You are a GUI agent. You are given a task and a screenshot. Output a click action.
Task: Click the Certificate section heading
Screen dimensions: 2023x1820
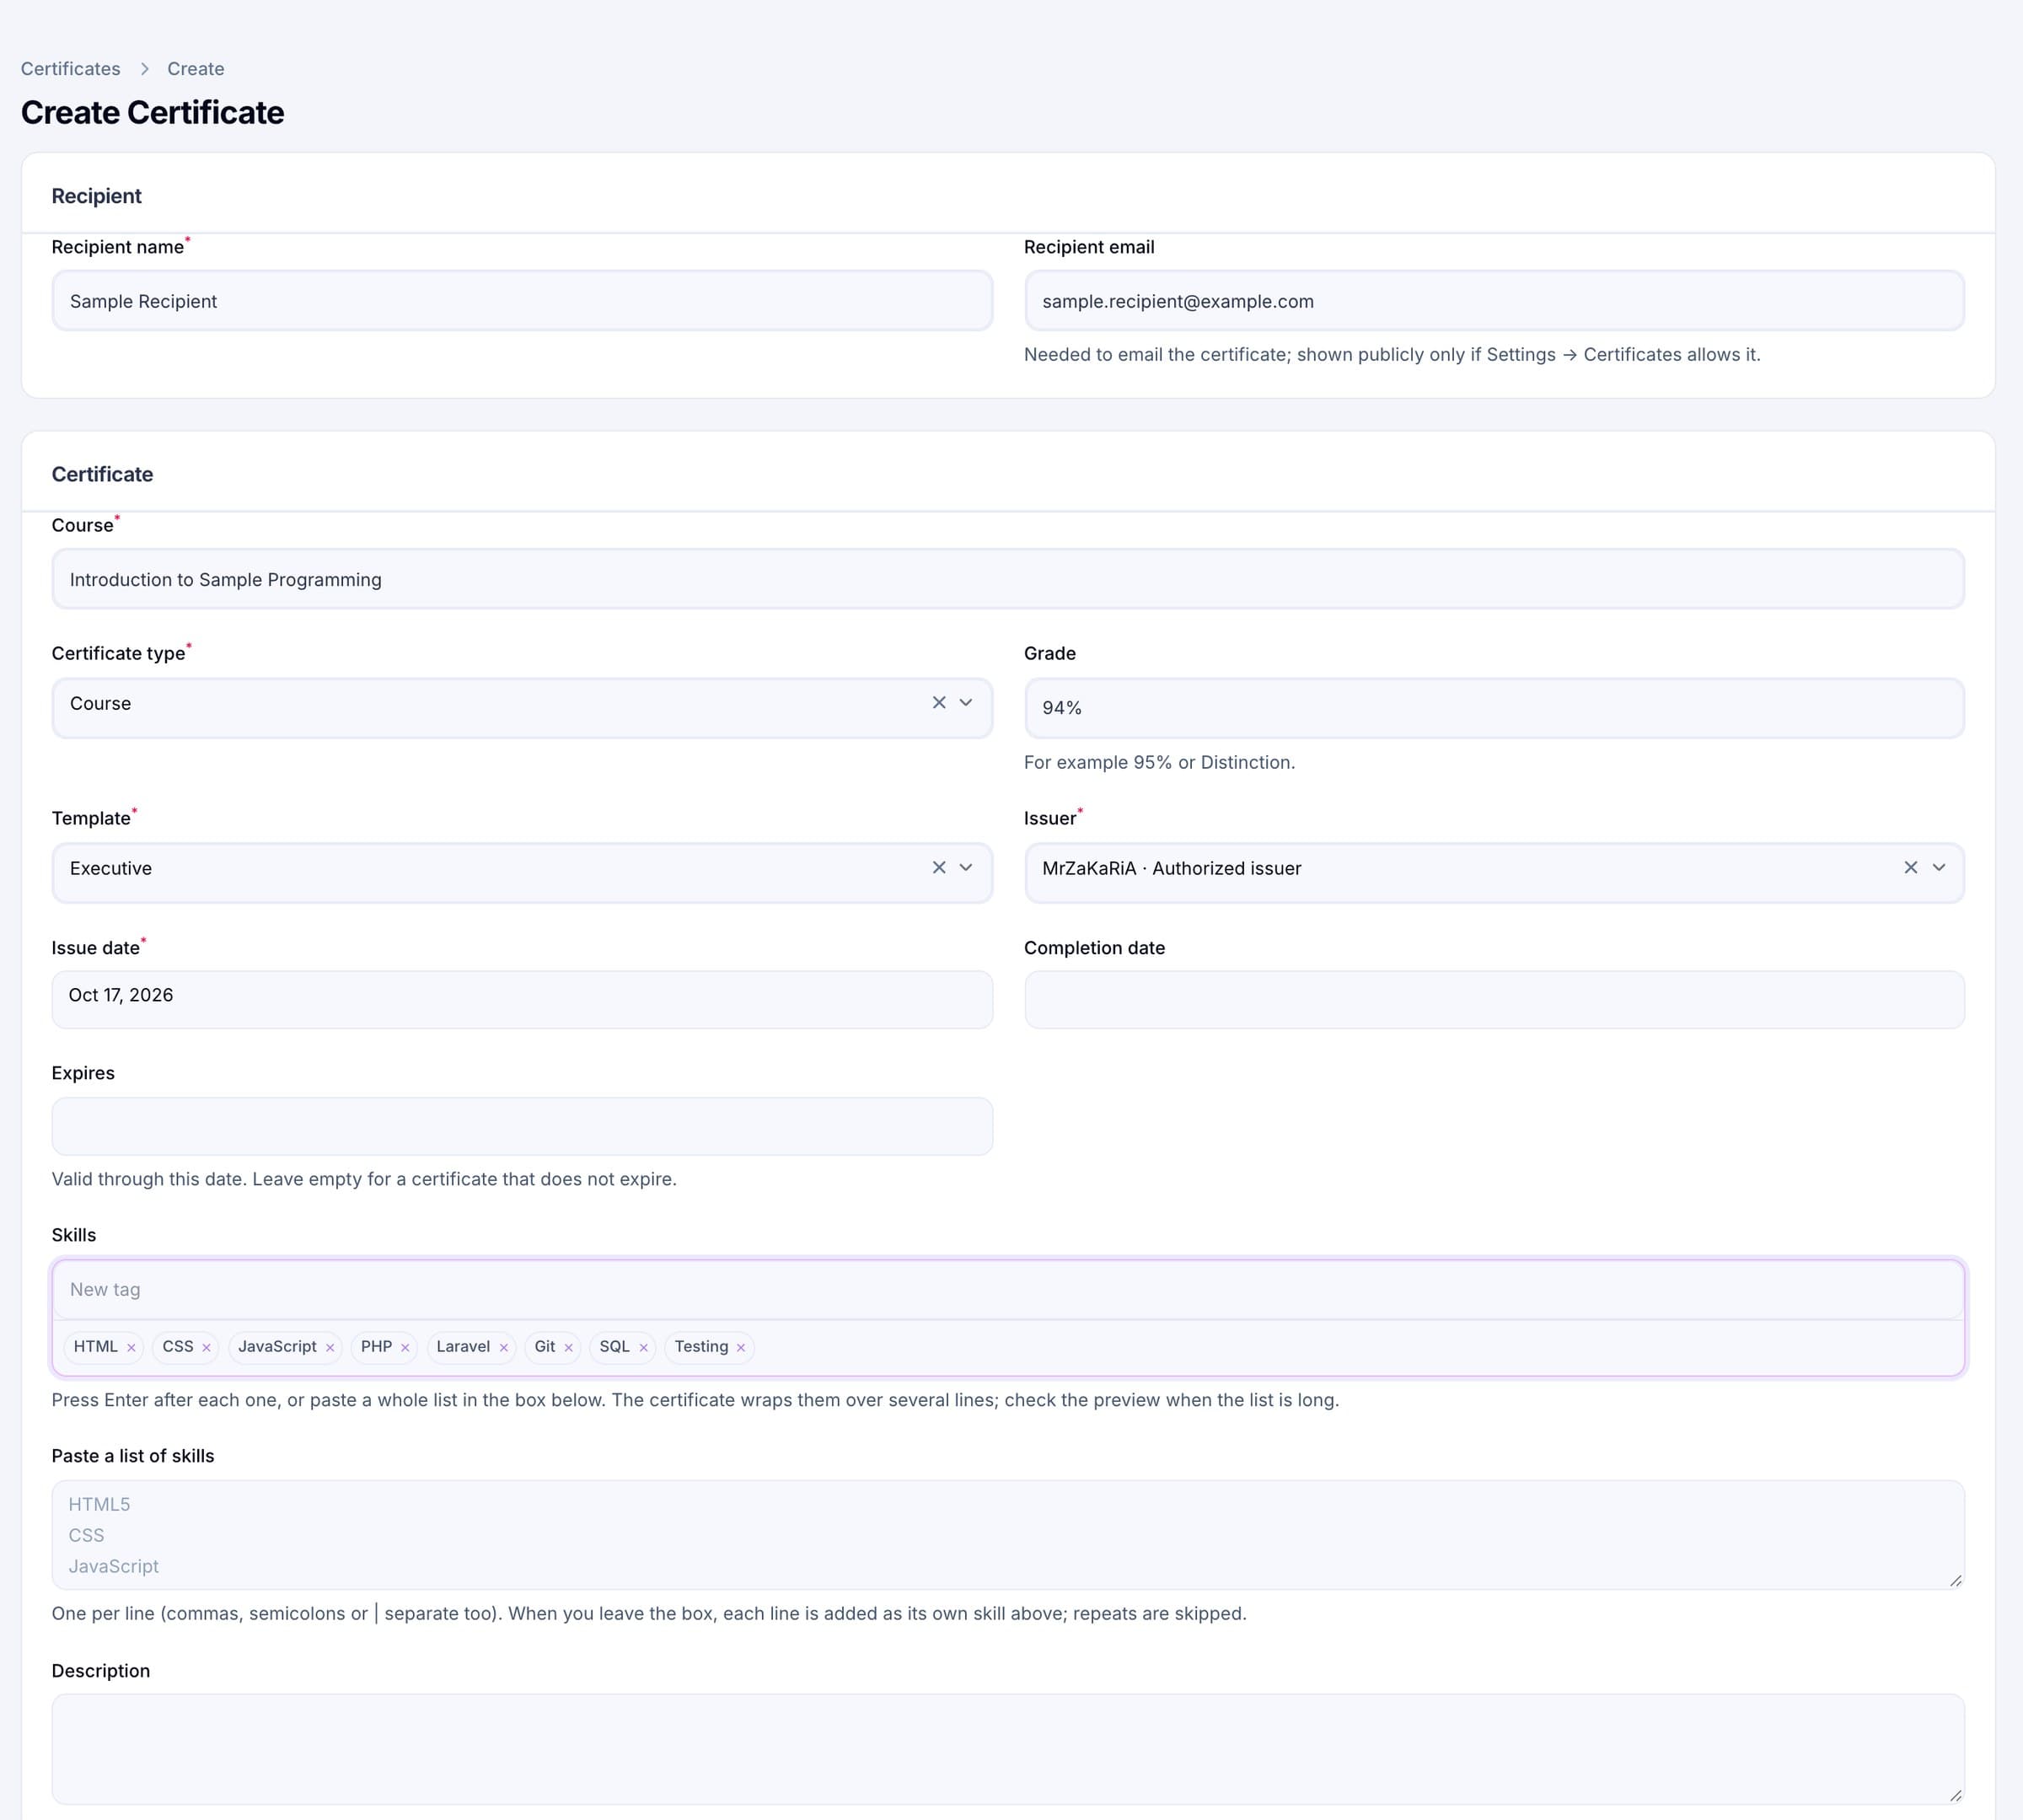102,474
